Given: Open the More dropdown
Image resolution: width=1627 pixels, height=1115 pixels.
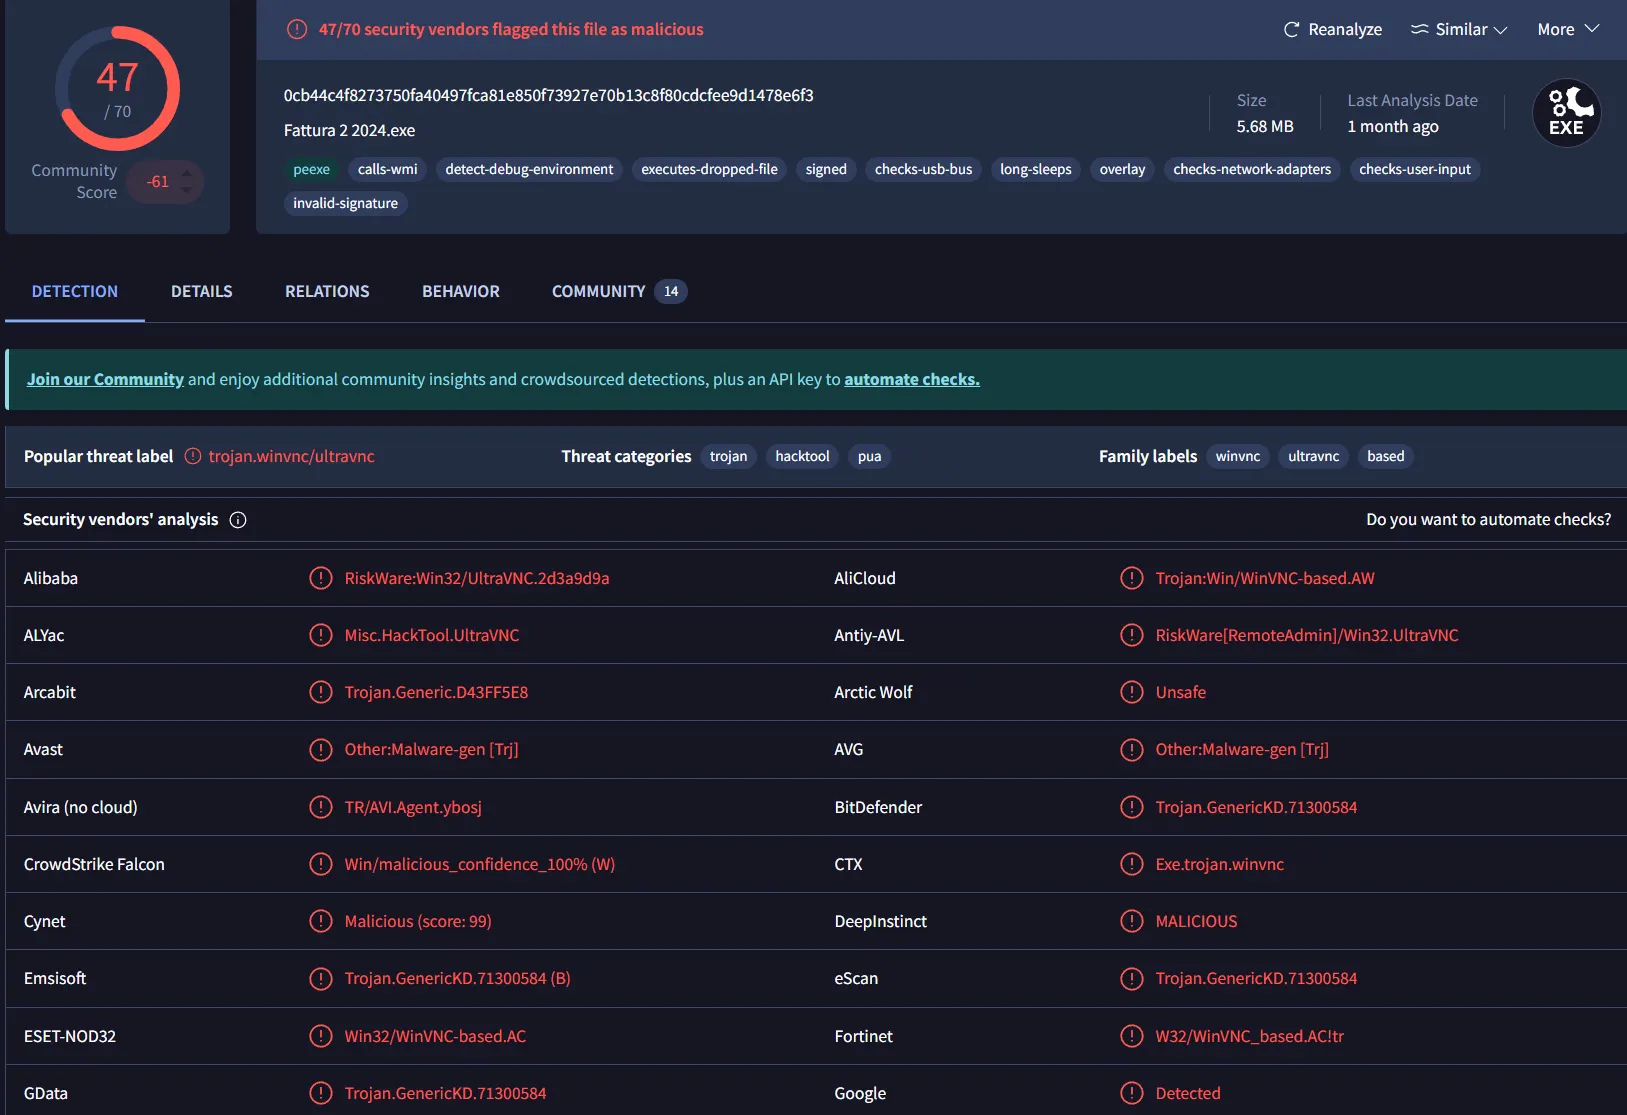Looking at the screenshot, I should click(x=1566, y=29).
